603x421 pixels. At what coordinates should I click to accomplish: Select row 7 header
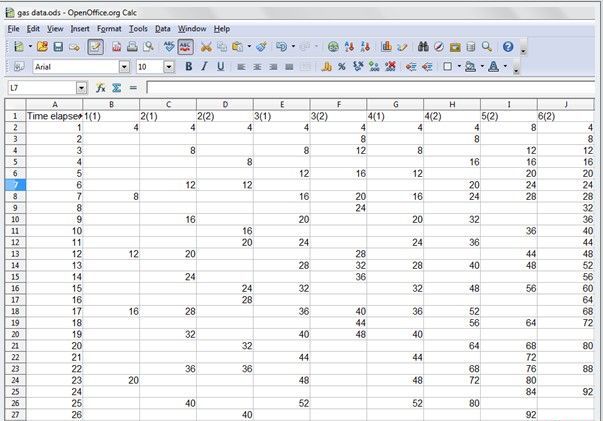click(13, 185)
